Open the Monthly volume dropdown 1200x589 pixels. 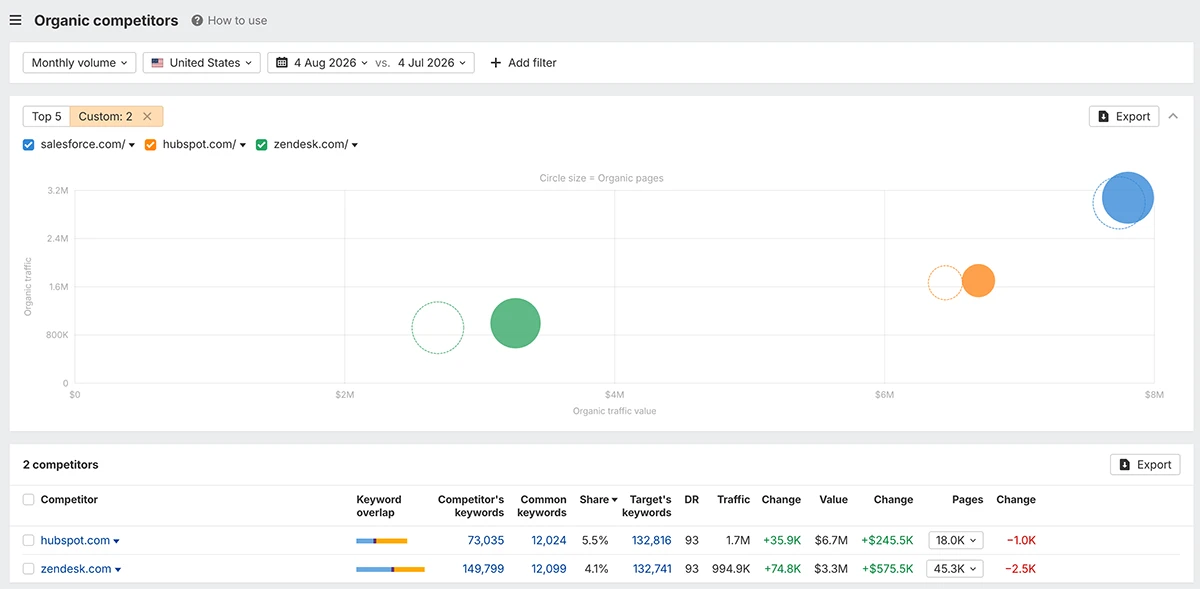click(x=80, y=62)
